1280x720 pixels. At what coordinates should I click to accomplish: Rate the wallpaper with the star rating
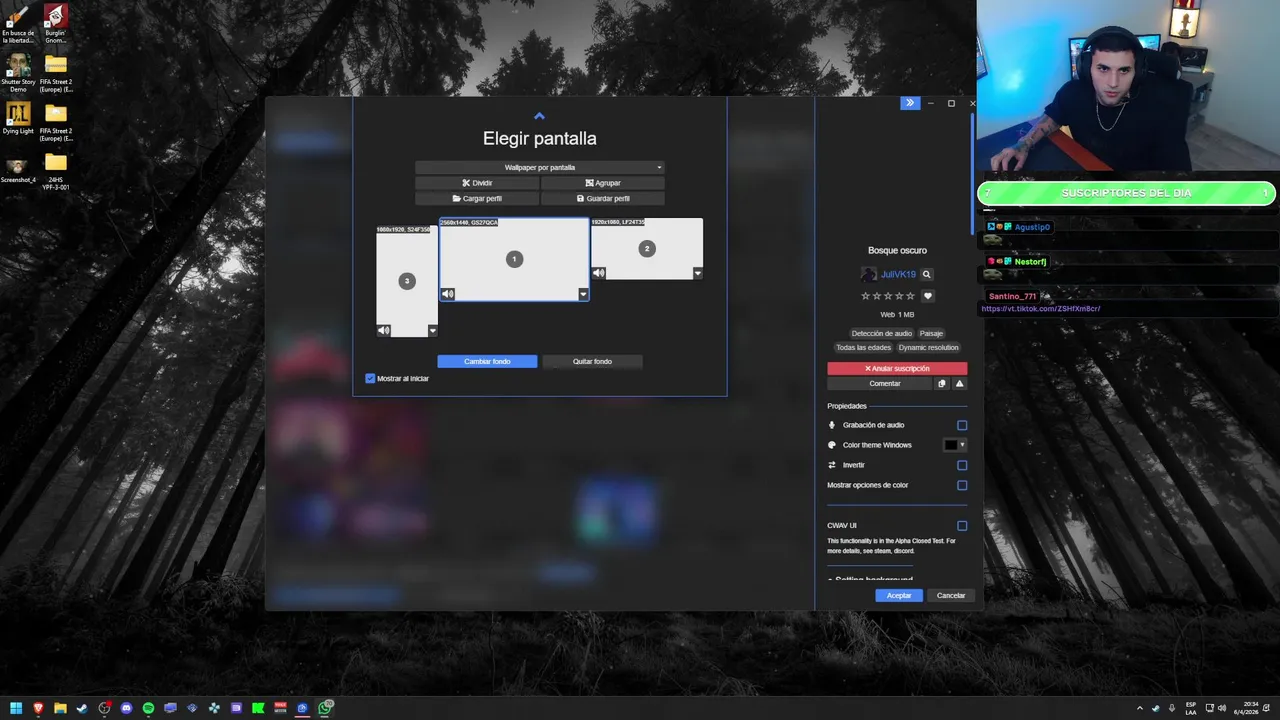(888, 296)
